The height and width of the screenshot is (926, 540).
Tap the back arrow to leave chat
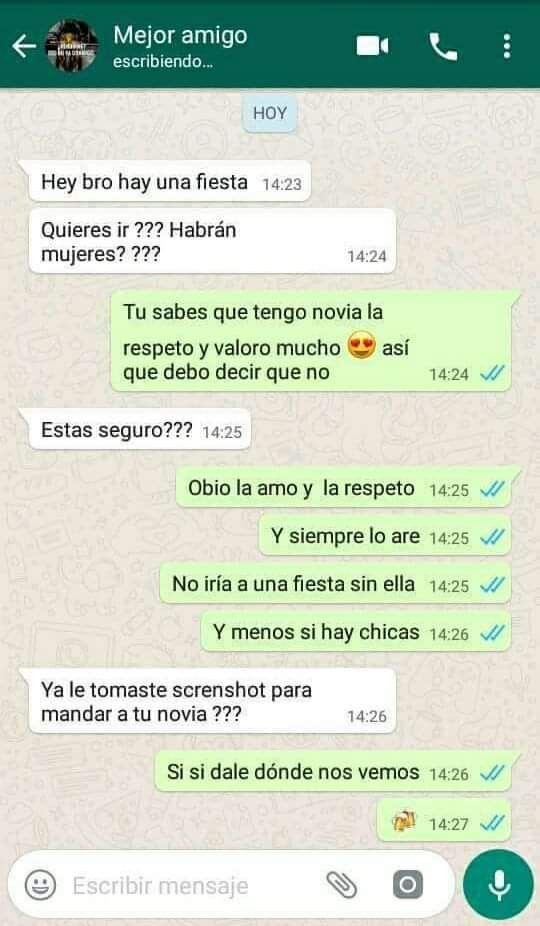coord(24,46)
